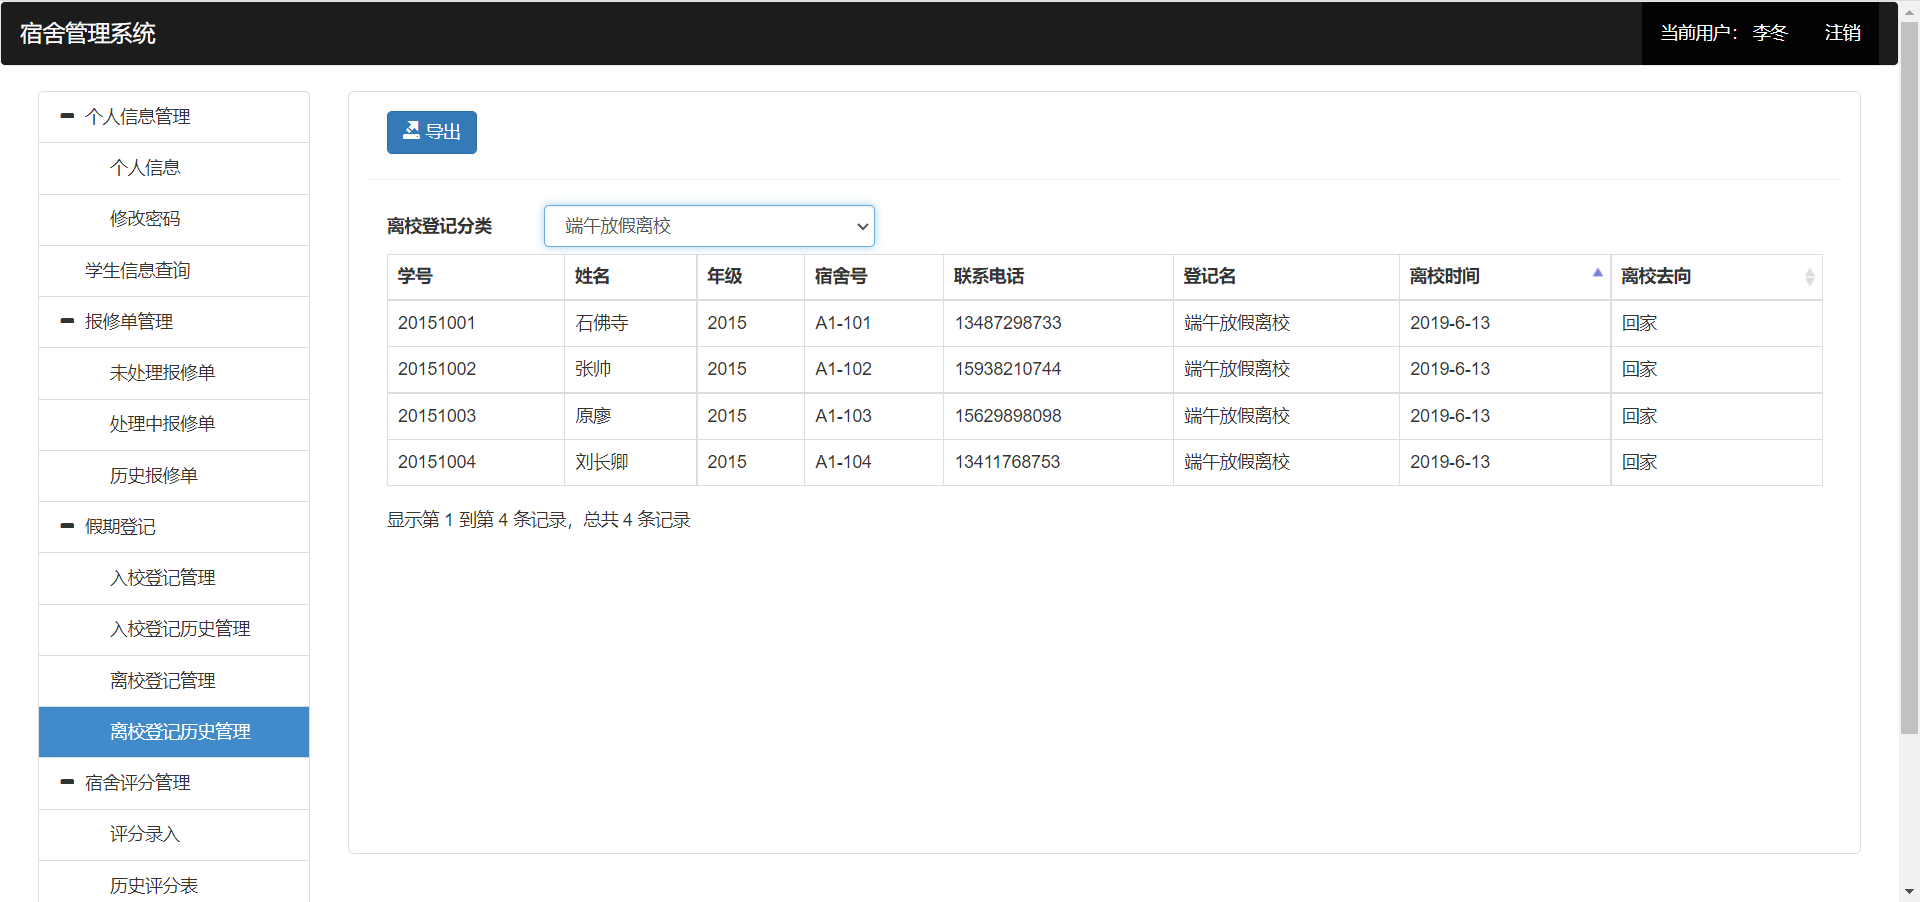Click phone number 15938210744
Viewport: 1920px width, 902px height.
coord(1007,369)
